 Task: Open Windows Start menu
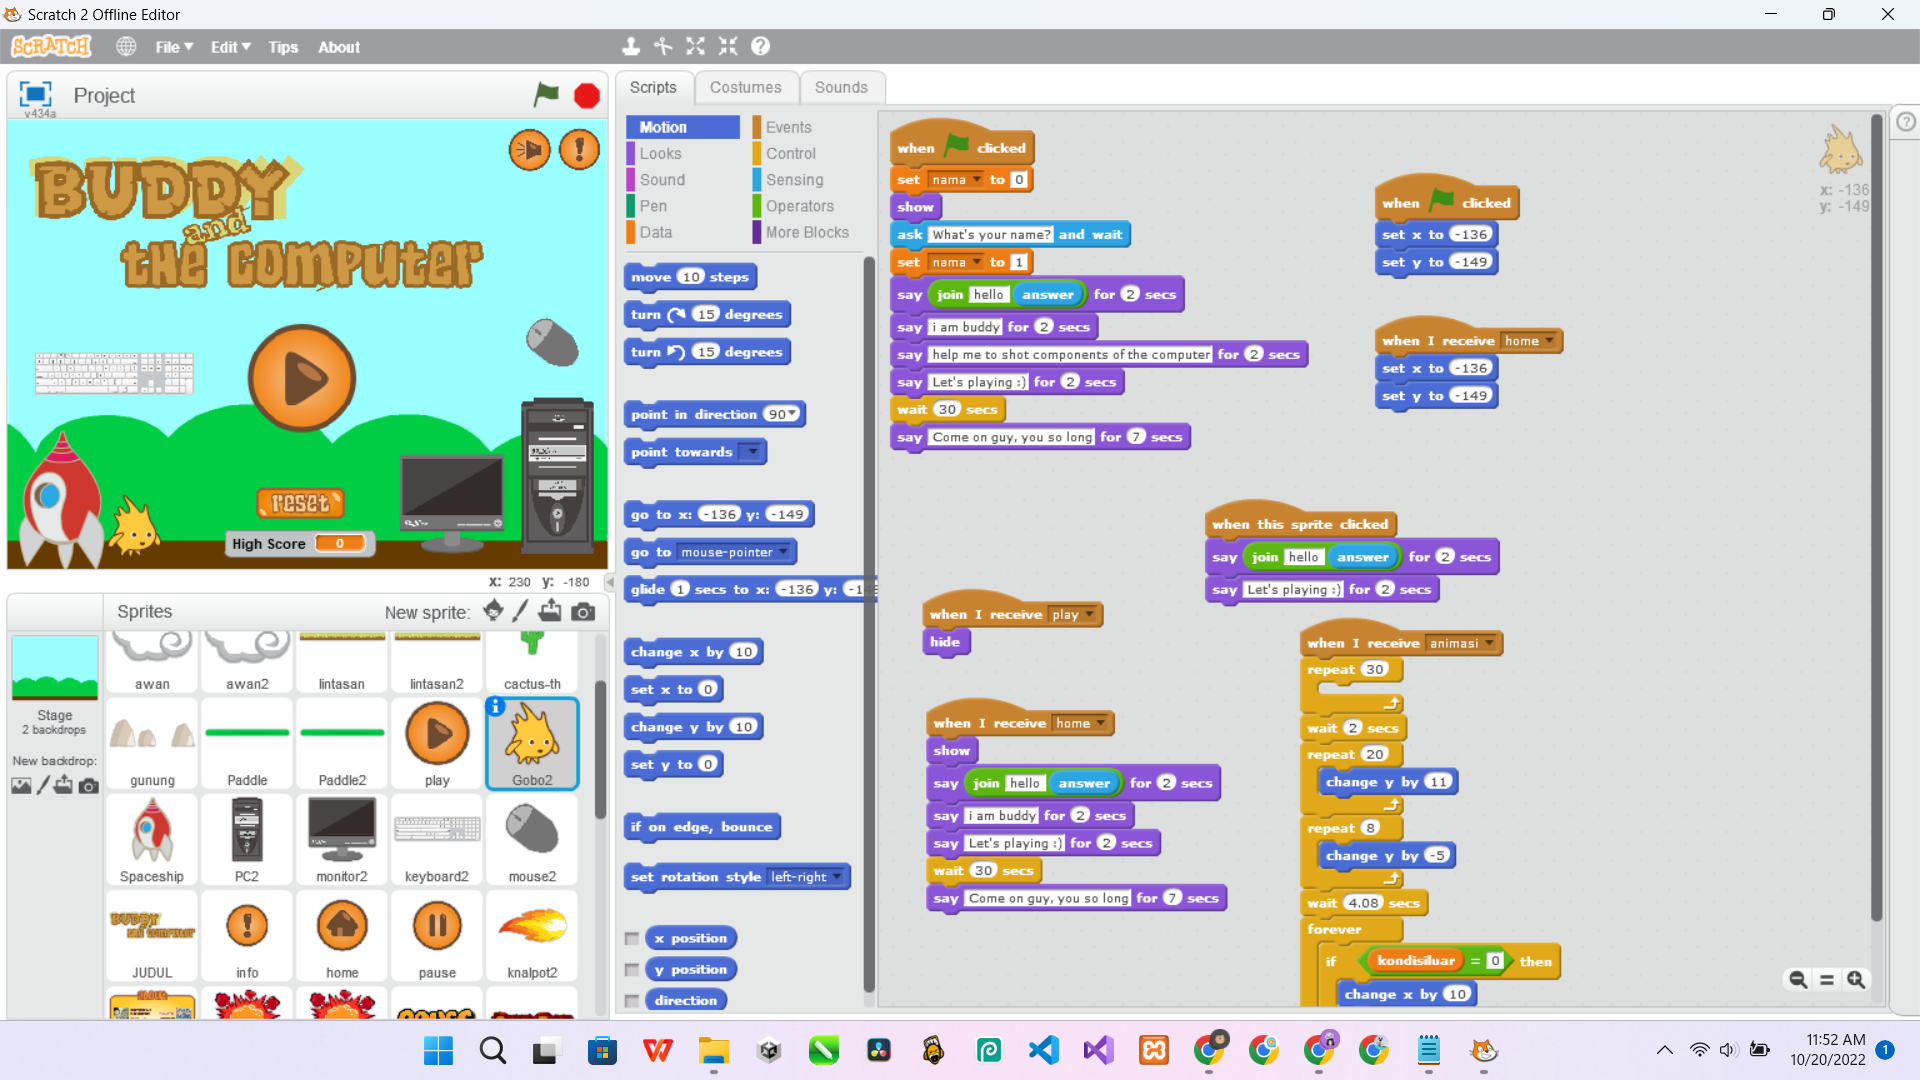click(438, 1050)
